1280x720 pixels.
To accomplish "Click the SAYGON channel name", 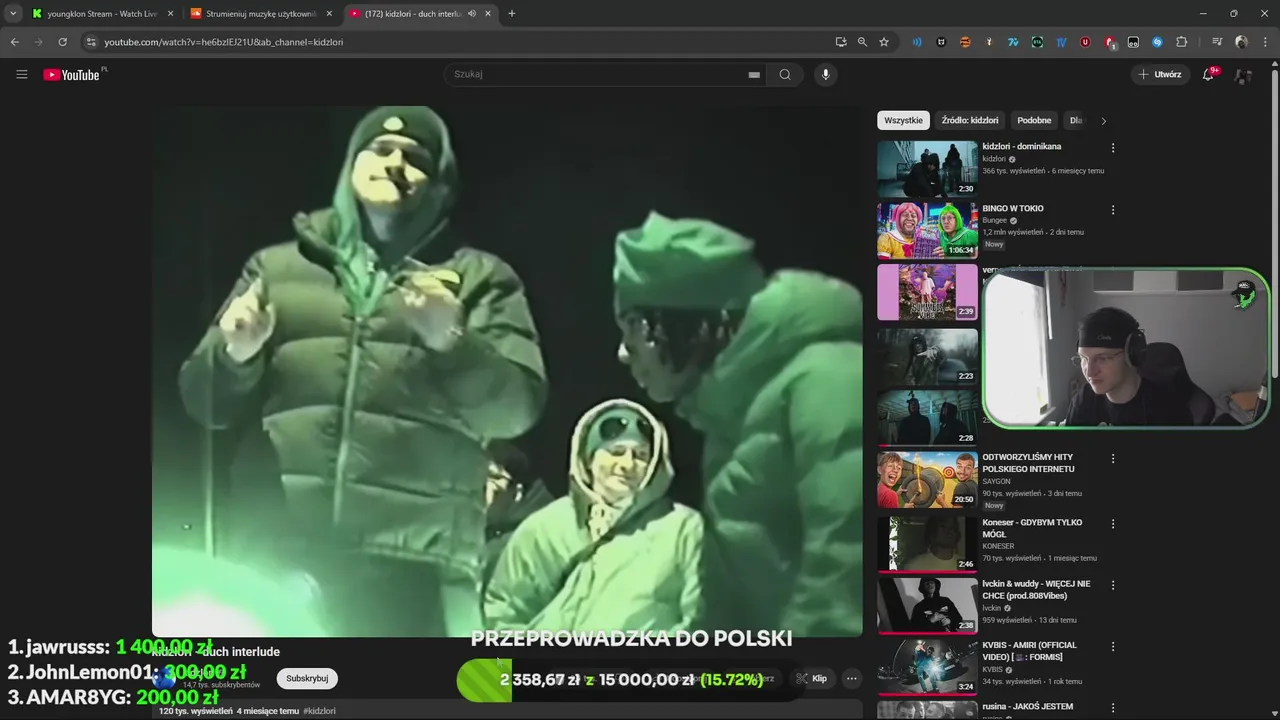I will (x=996, y=481).
